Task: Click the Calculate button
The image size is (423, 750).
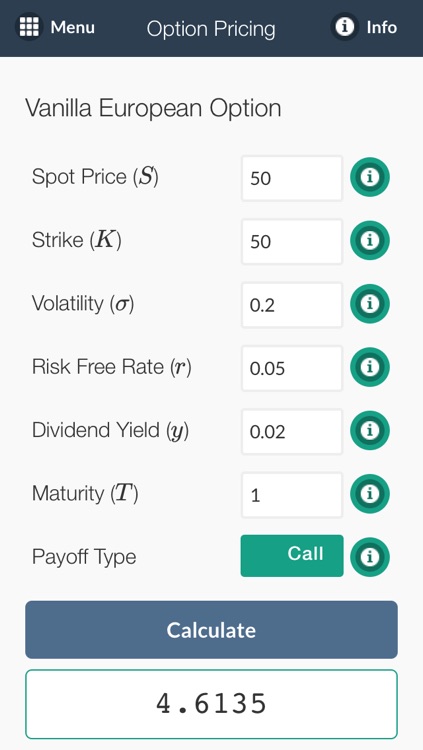Action: pos(212,629)
